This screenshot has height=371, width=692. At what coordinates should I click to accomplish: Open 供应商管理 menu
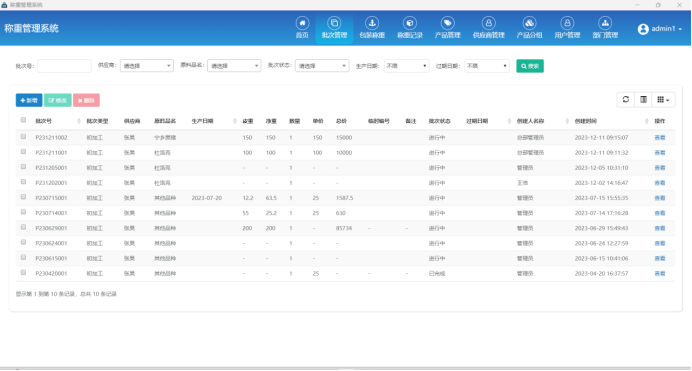pyautogui.click(x=488, y=28)
